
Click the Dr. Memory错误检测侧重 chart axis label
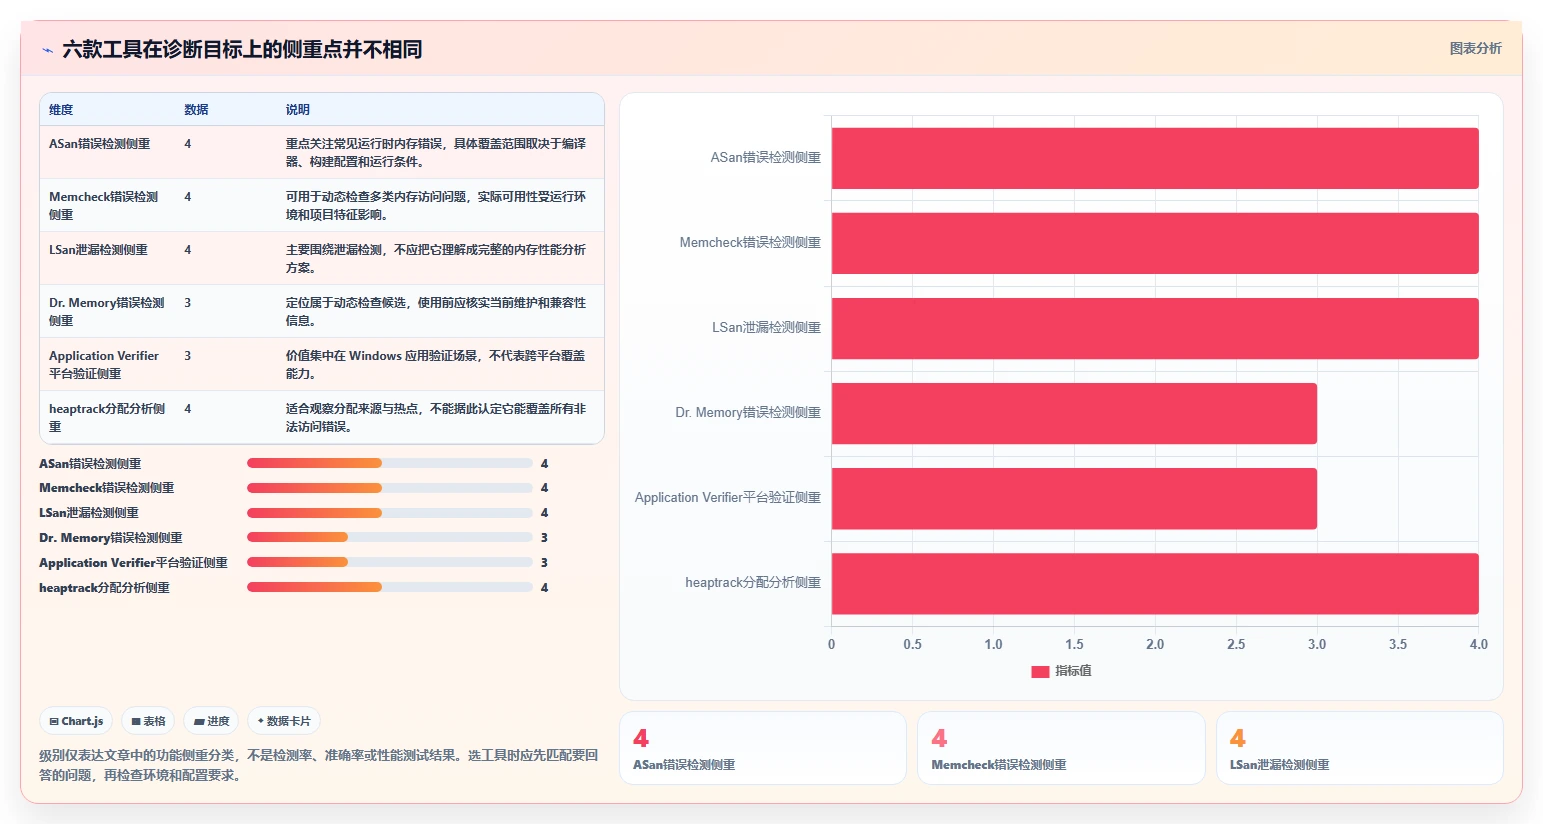(x=748, y=413)
